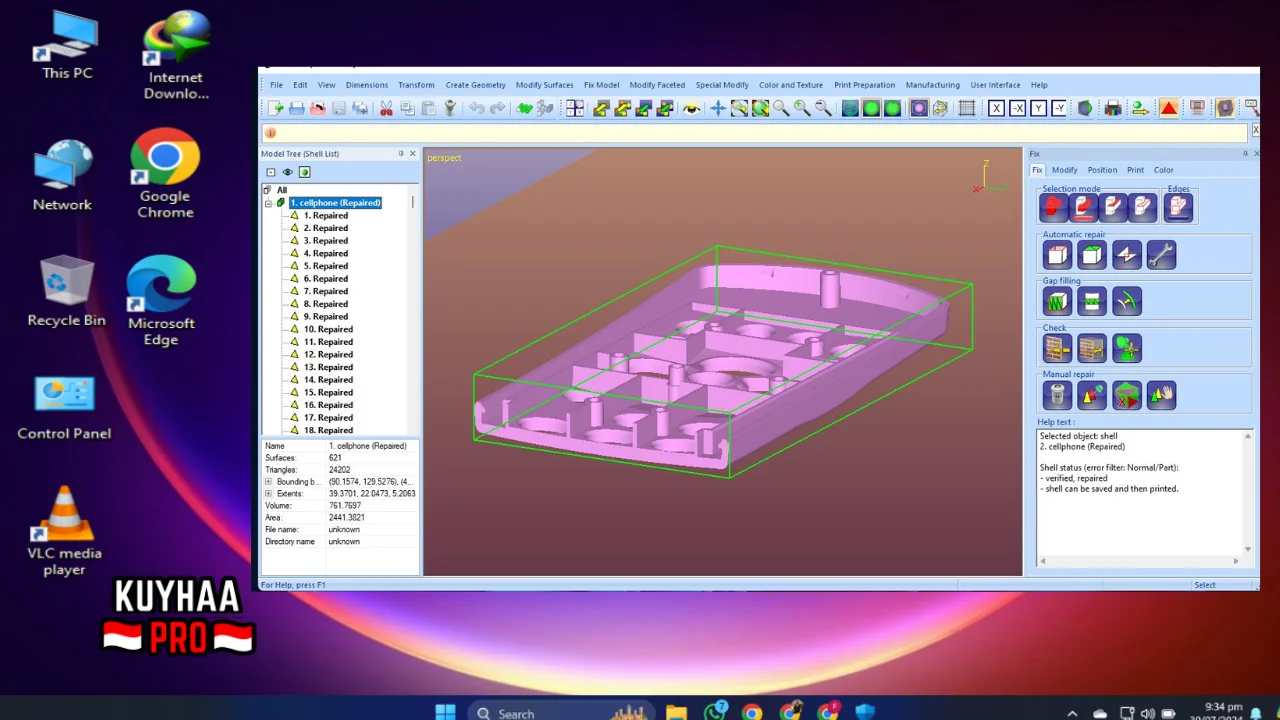This screenshot has width=1280, height=720.
Task: Click the collapse-all box in Model Tree header
Action: [270, 172]
